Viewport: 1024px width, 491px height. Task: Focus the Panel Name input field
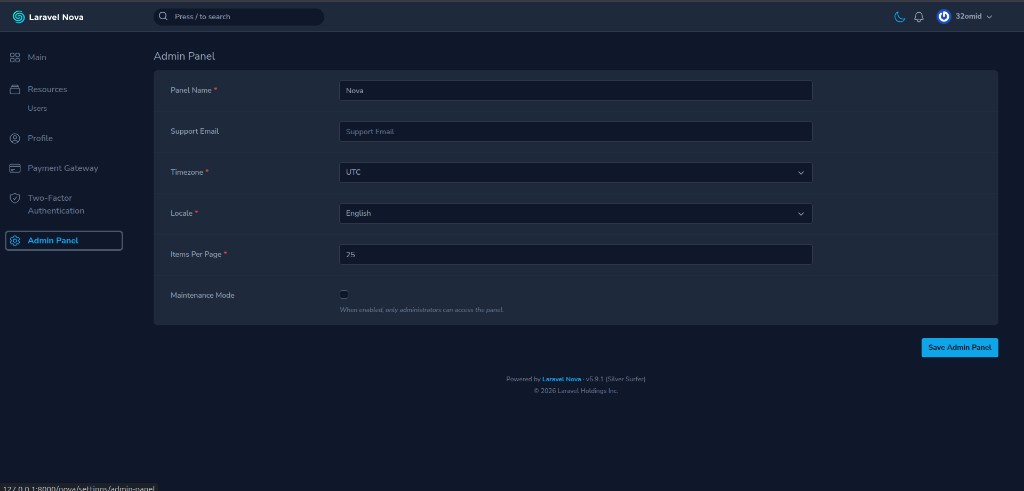pyautogui.click(x=575, y=91)
